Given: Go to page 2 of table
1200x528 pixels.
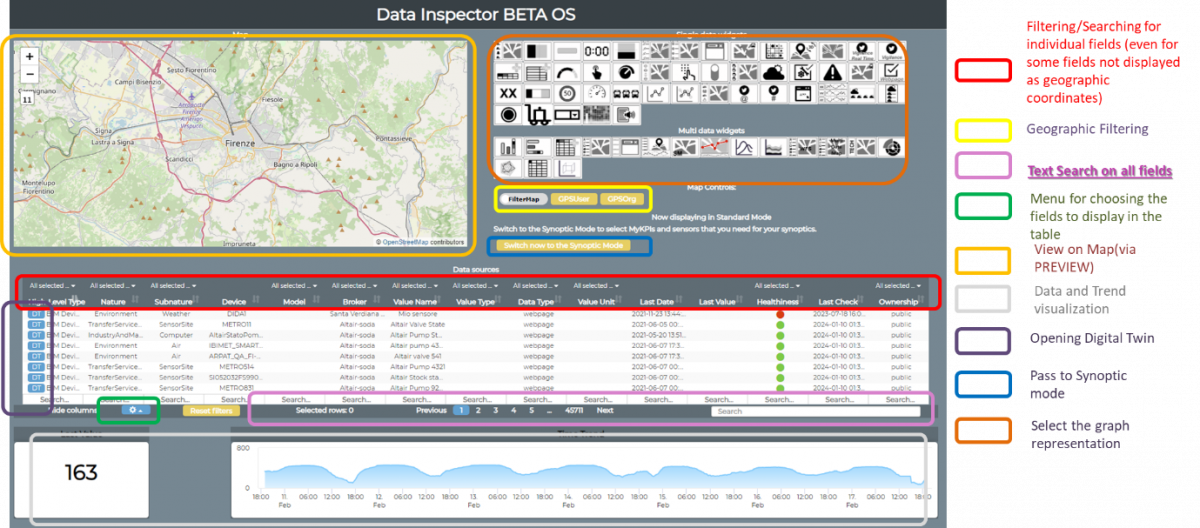Looking at the screenshot, I should (x=478, y=410).
